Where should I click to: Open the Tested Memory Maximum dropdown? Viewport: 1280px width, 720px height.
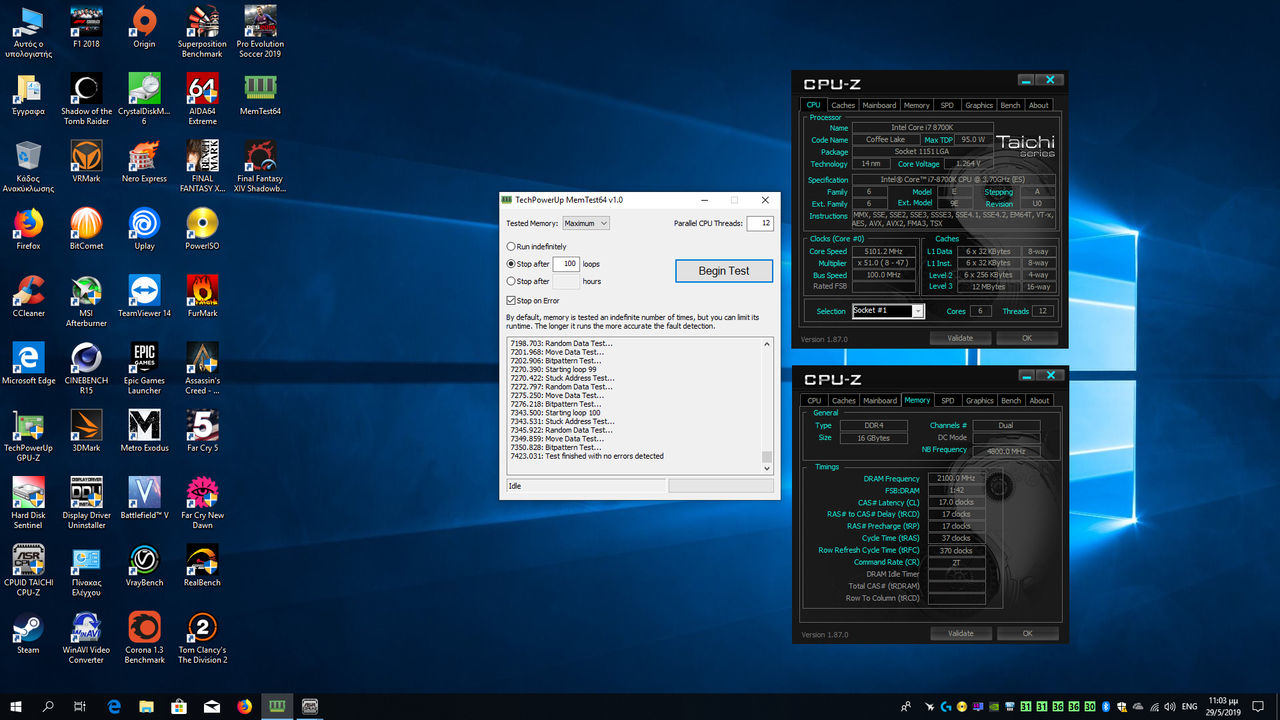pyautogui.click(x=586, y=223)
